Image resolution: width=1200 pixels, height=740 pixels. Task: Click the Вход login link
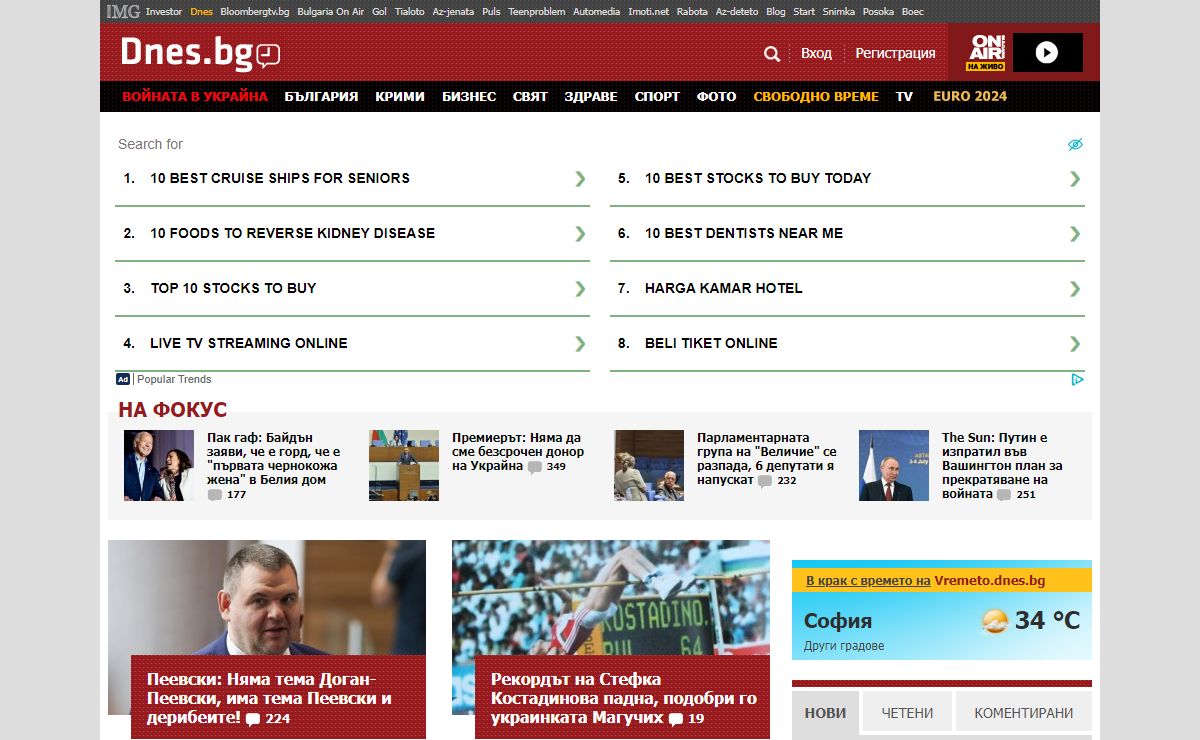coord(816,53)
